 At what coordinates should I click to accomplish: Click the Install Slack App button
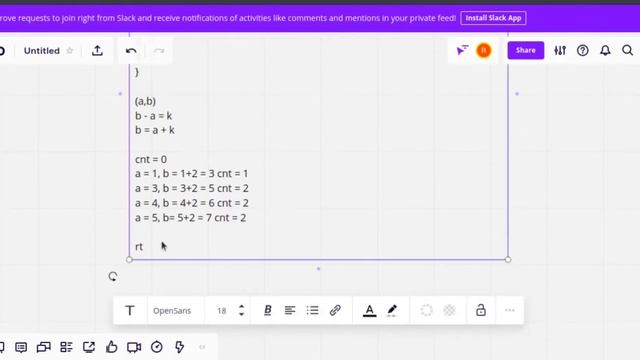(493, 18)
